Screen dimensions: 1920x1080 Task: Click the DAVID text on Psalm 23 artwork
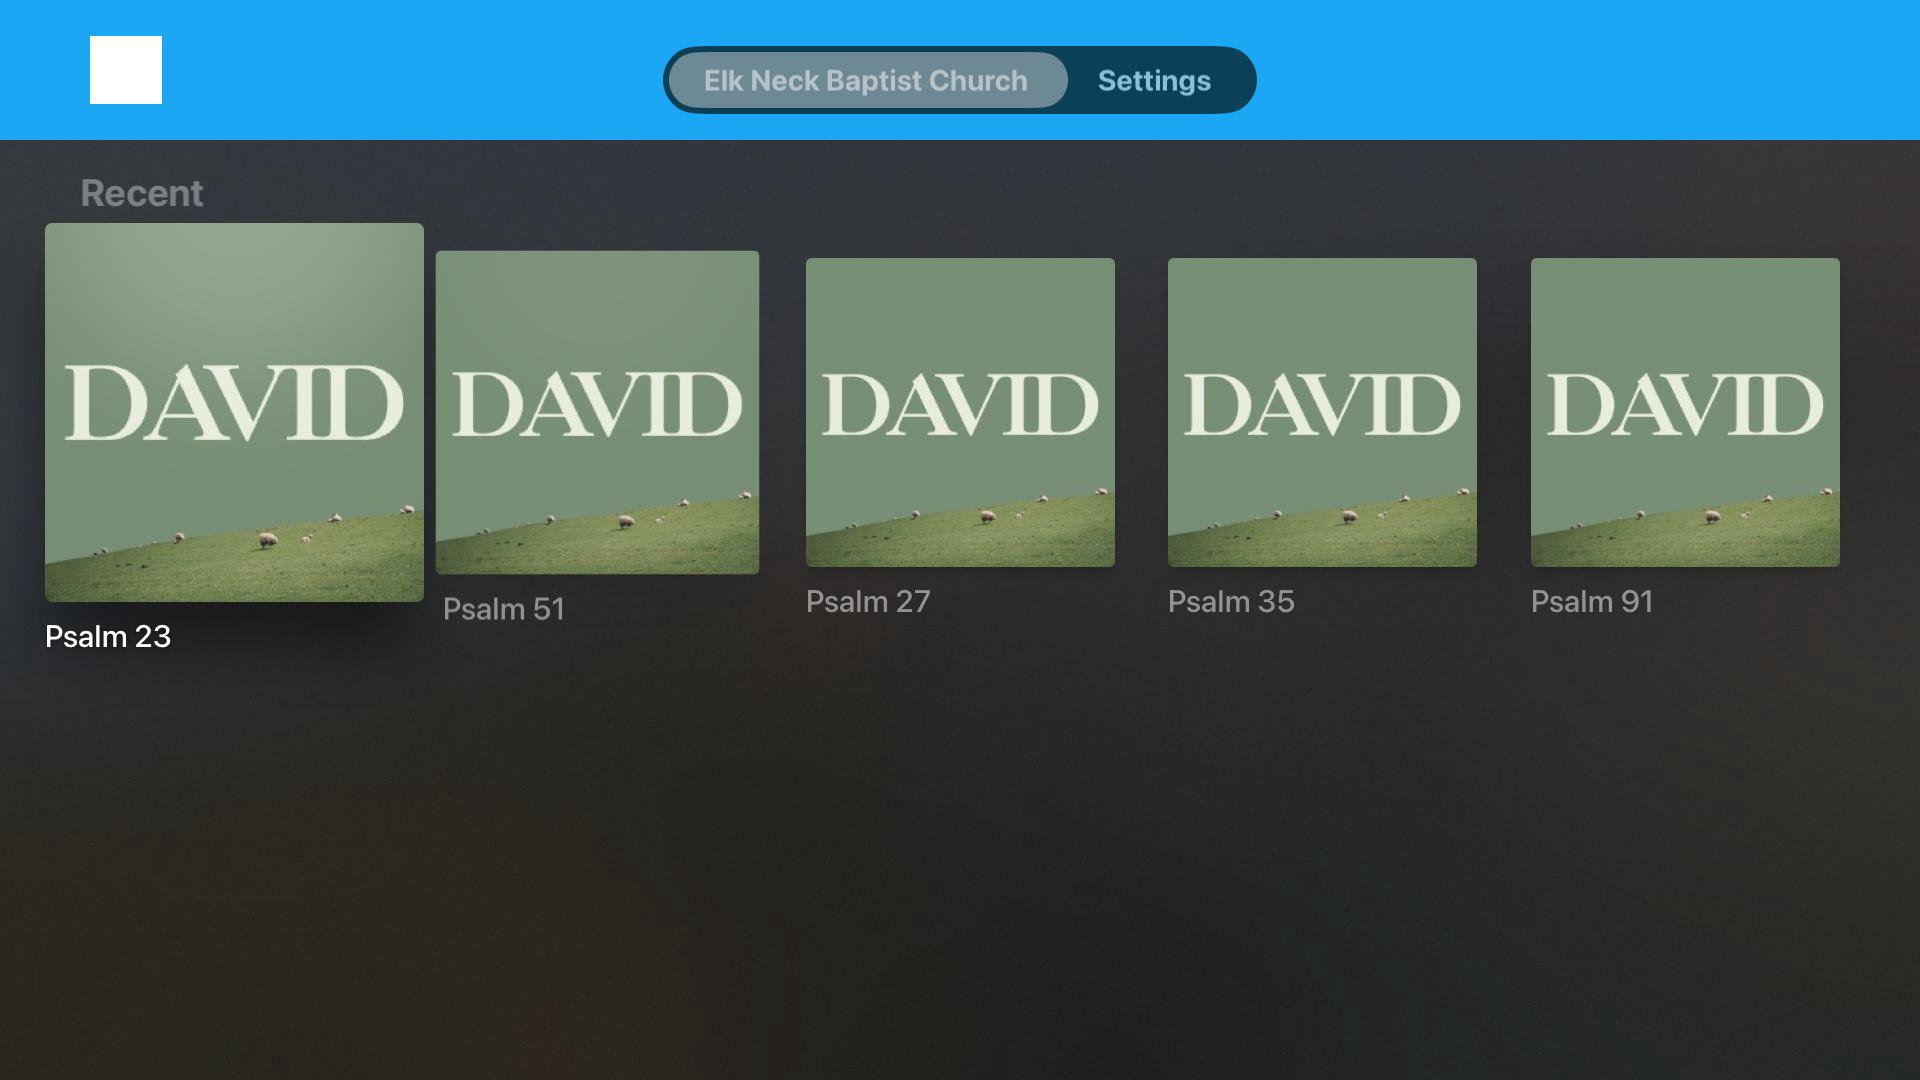point(234,403)
